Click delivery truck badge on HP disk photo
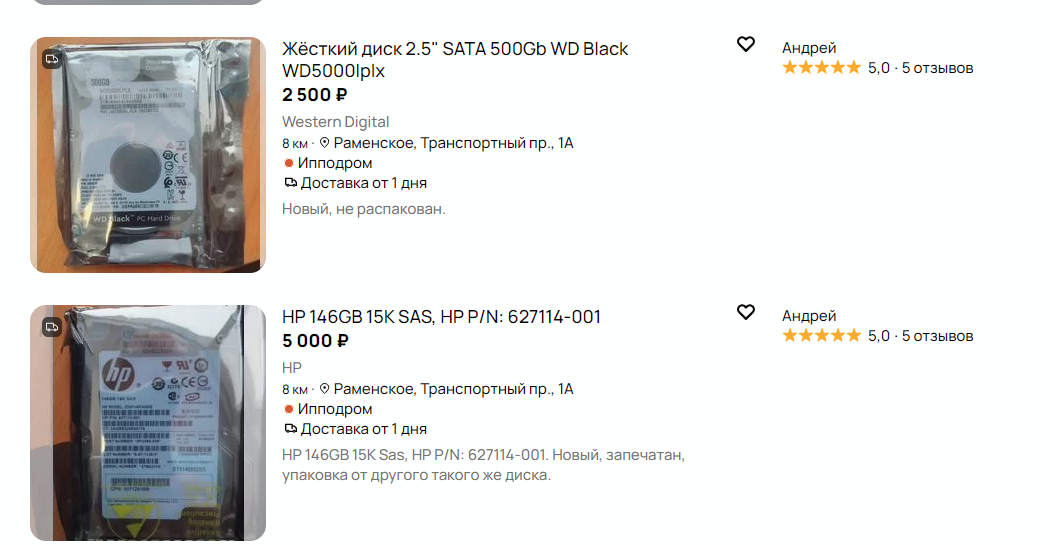 click(x=52, y=327)
